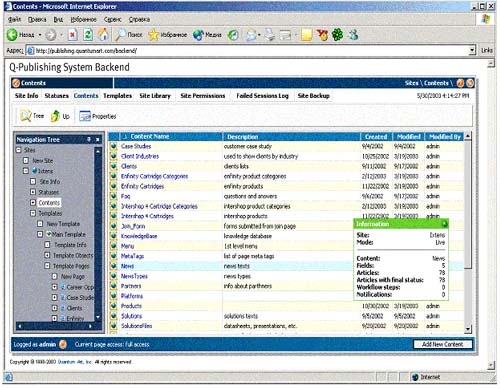500x389 pixels.
Task: Open the Quantum Art, Inc. copyright link
Action: point(75,362)
